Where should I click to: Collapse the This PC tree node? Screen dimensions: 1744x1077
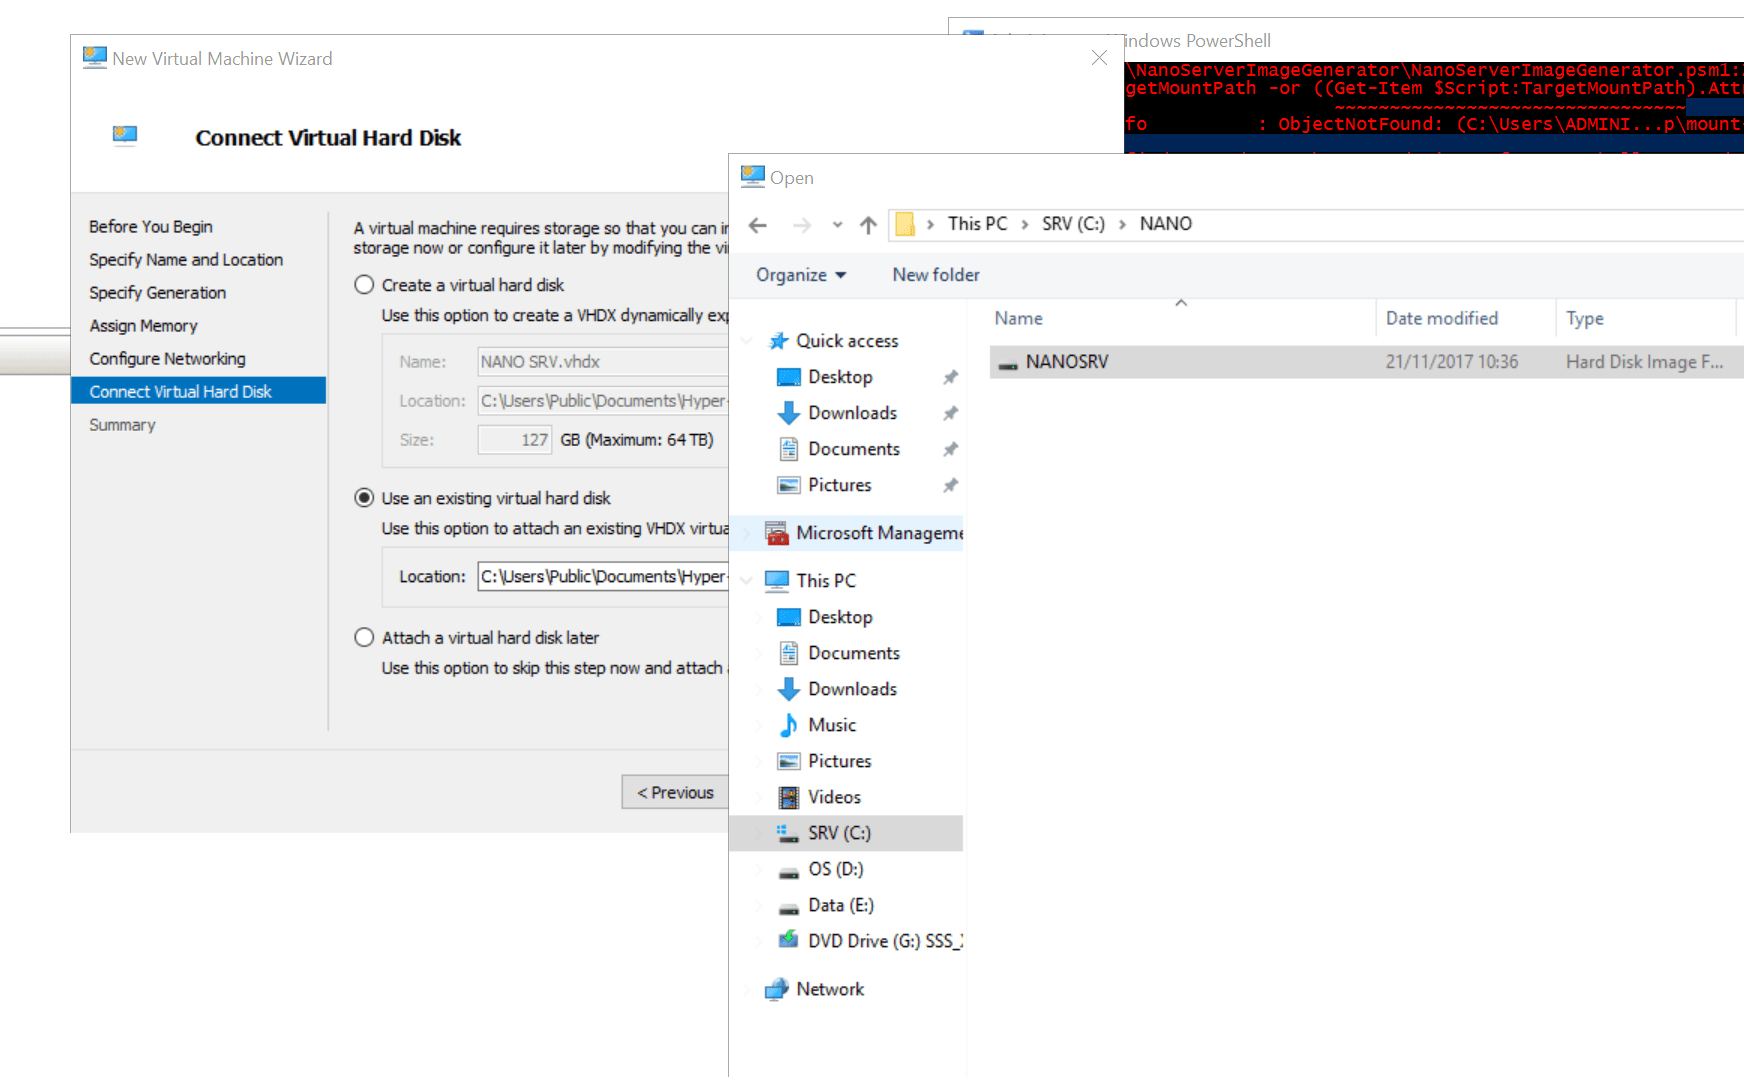coord(747,581)
